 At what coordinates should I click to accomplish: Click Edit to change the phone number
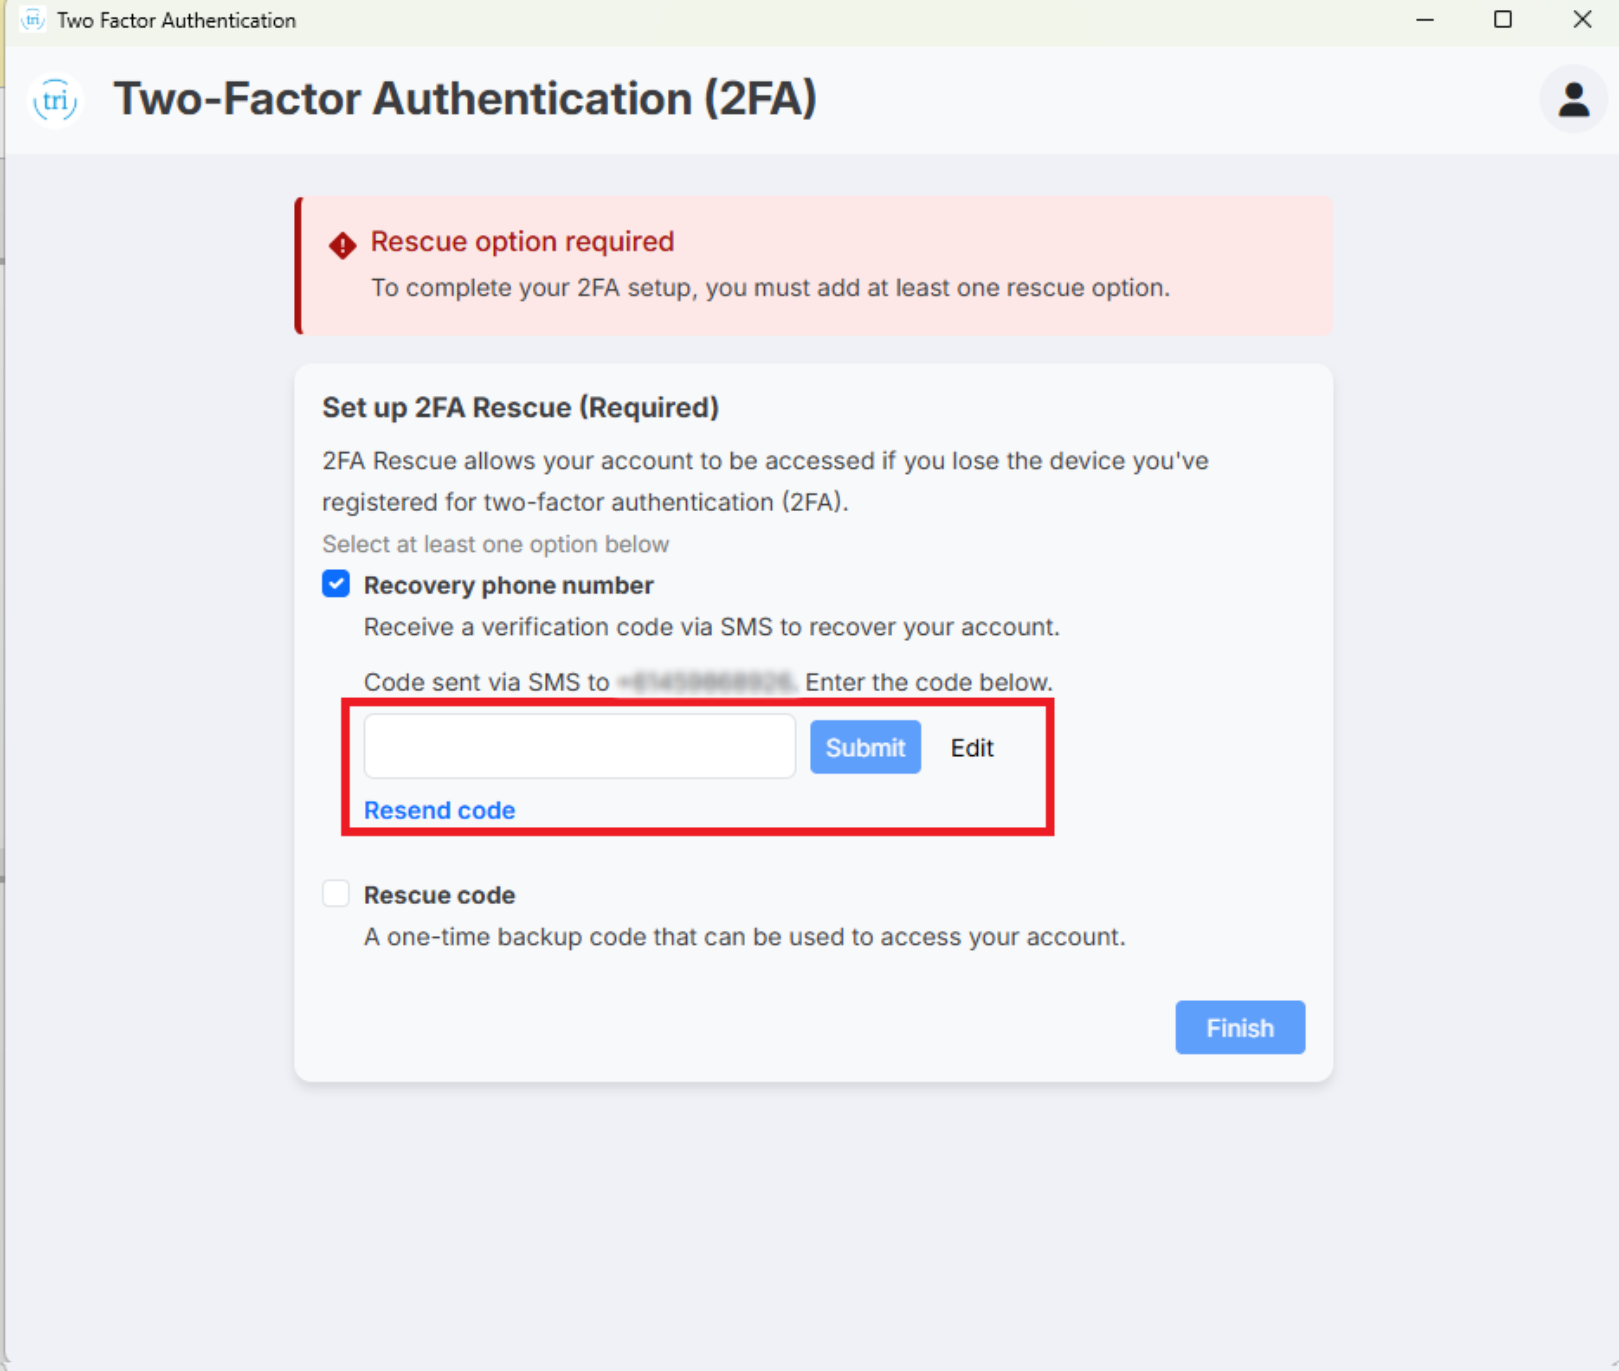[972, 748]
